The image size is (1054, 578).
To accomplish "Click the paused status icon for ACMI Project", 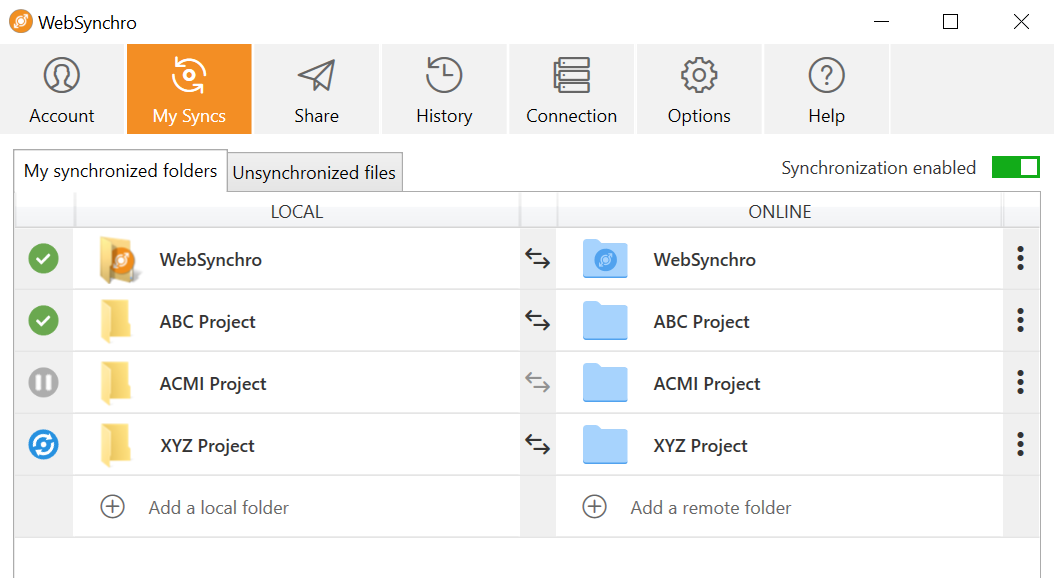I will [x=44, y=382].
